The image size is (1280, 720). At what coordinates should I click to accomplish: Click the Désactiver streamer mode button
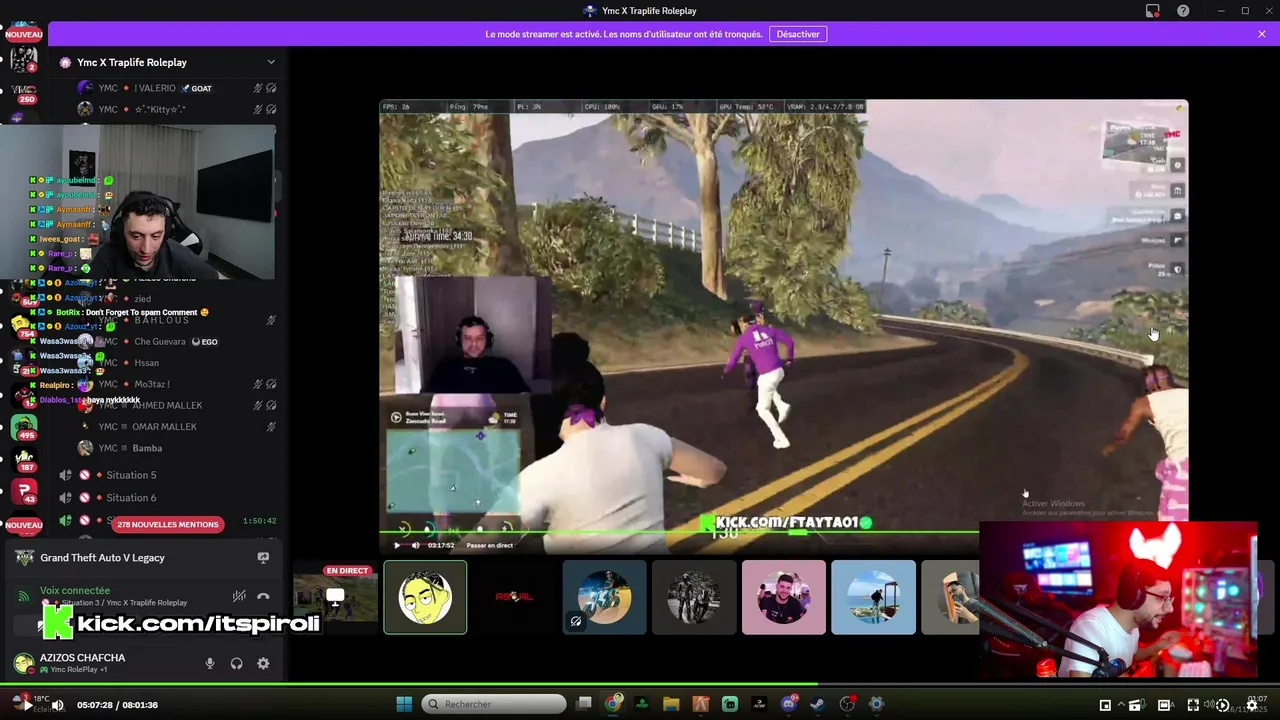click(x=798, y=34)
